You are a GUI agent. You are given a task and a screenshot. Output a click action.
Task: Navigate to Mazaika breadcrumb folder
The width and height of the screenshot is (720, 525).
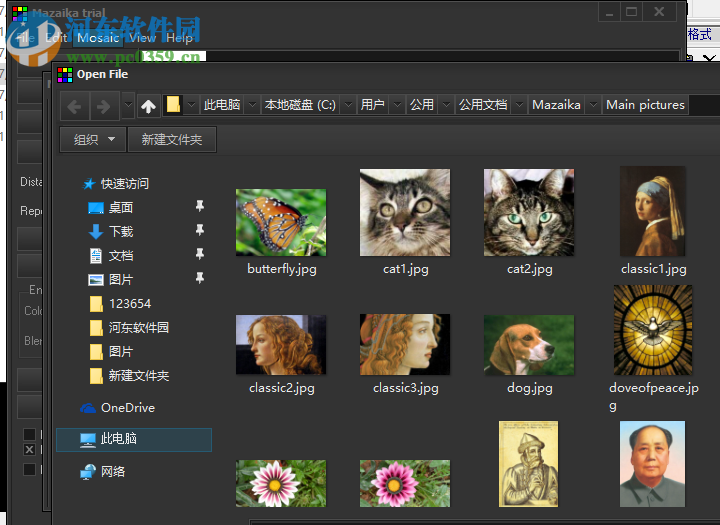[x=556, y=105]
